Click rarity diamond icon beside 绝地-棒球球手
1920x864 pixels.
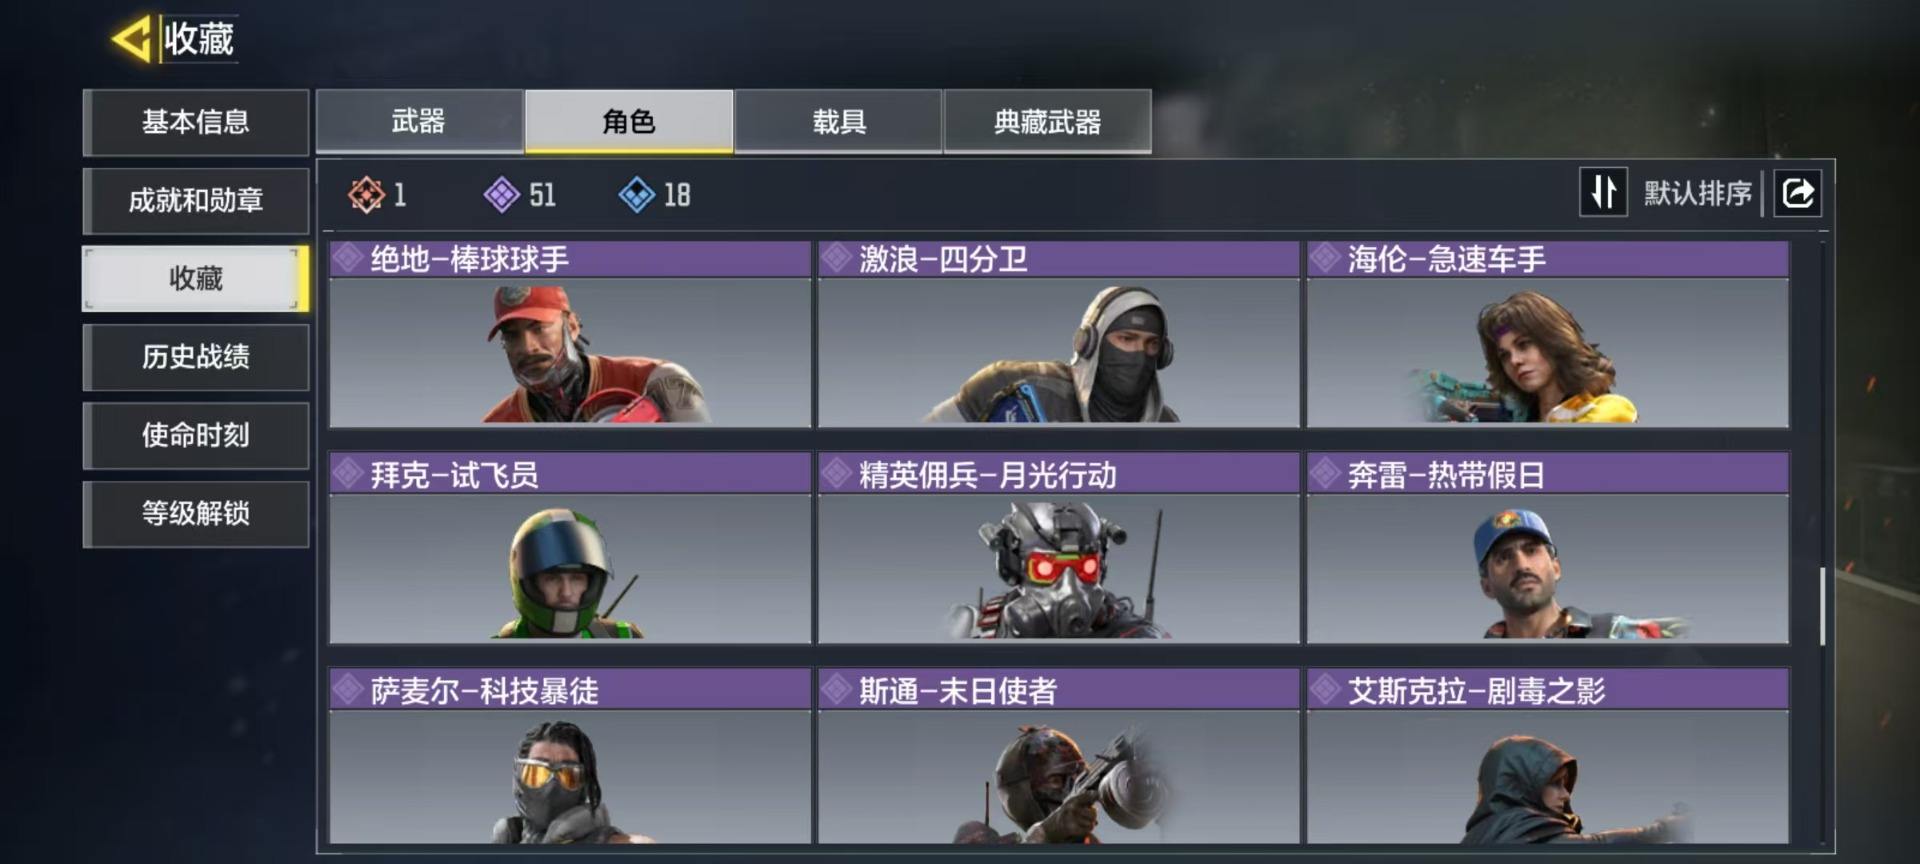(x=348, y=259)
